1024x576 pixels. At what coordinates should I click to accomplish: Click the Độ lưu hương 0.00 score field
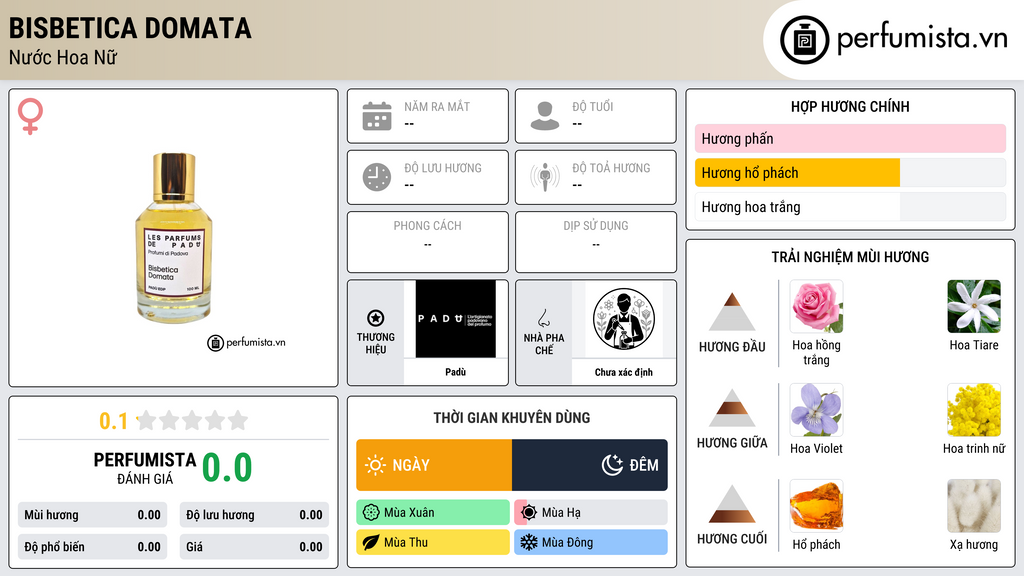(254, 515)
